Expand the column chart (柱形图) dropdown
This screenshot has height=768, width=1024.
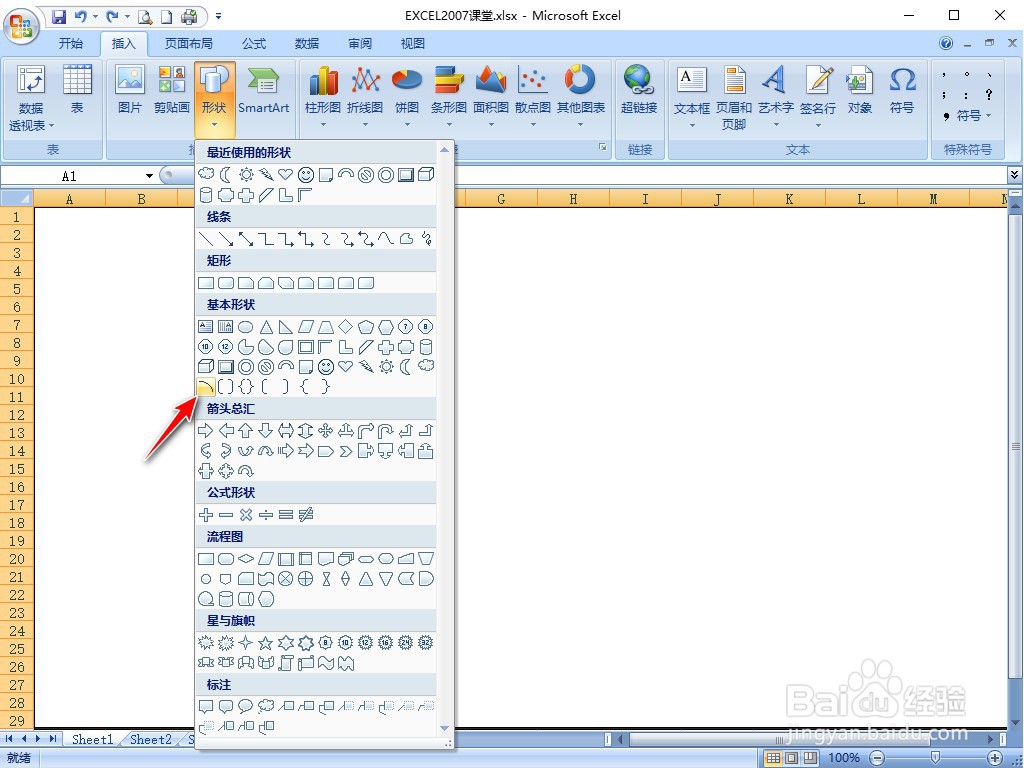tap(323, 123)
